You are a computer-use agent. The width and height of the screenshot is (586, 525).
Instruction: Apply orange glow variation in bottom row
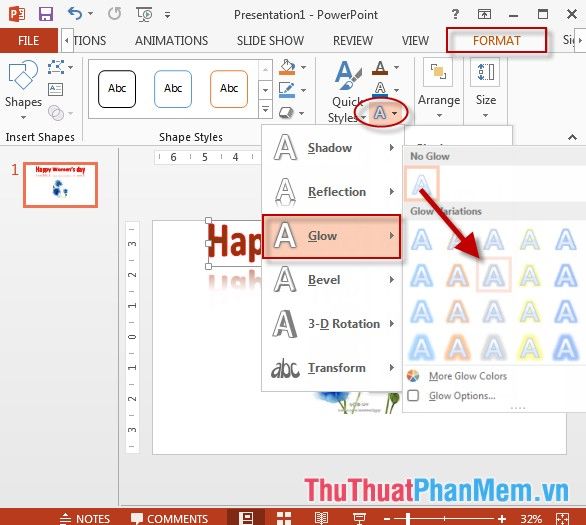click(457, 348)
